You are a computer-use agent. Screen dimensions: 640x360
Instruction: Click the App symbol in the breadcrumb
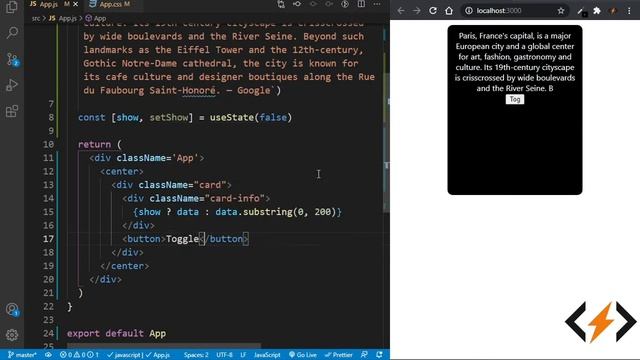click(96, 18)
